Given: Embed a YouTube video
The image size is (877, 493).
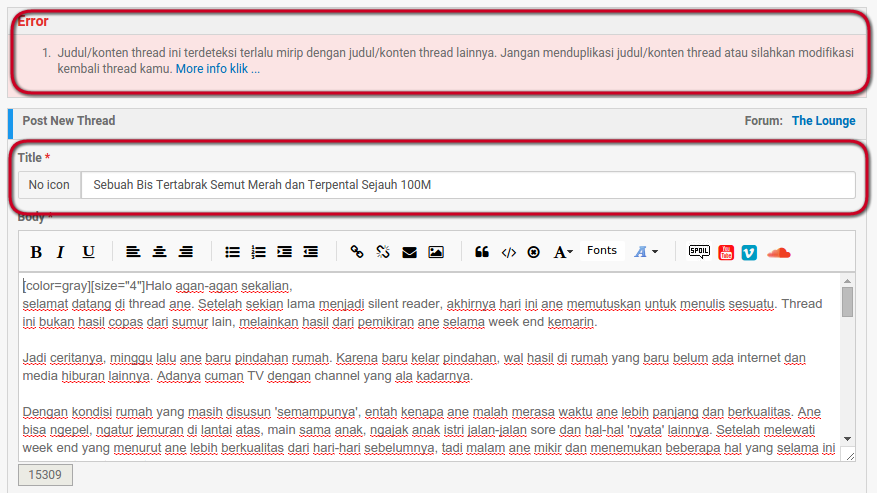Looking at the screenshot, I should [x=726, y=252].
